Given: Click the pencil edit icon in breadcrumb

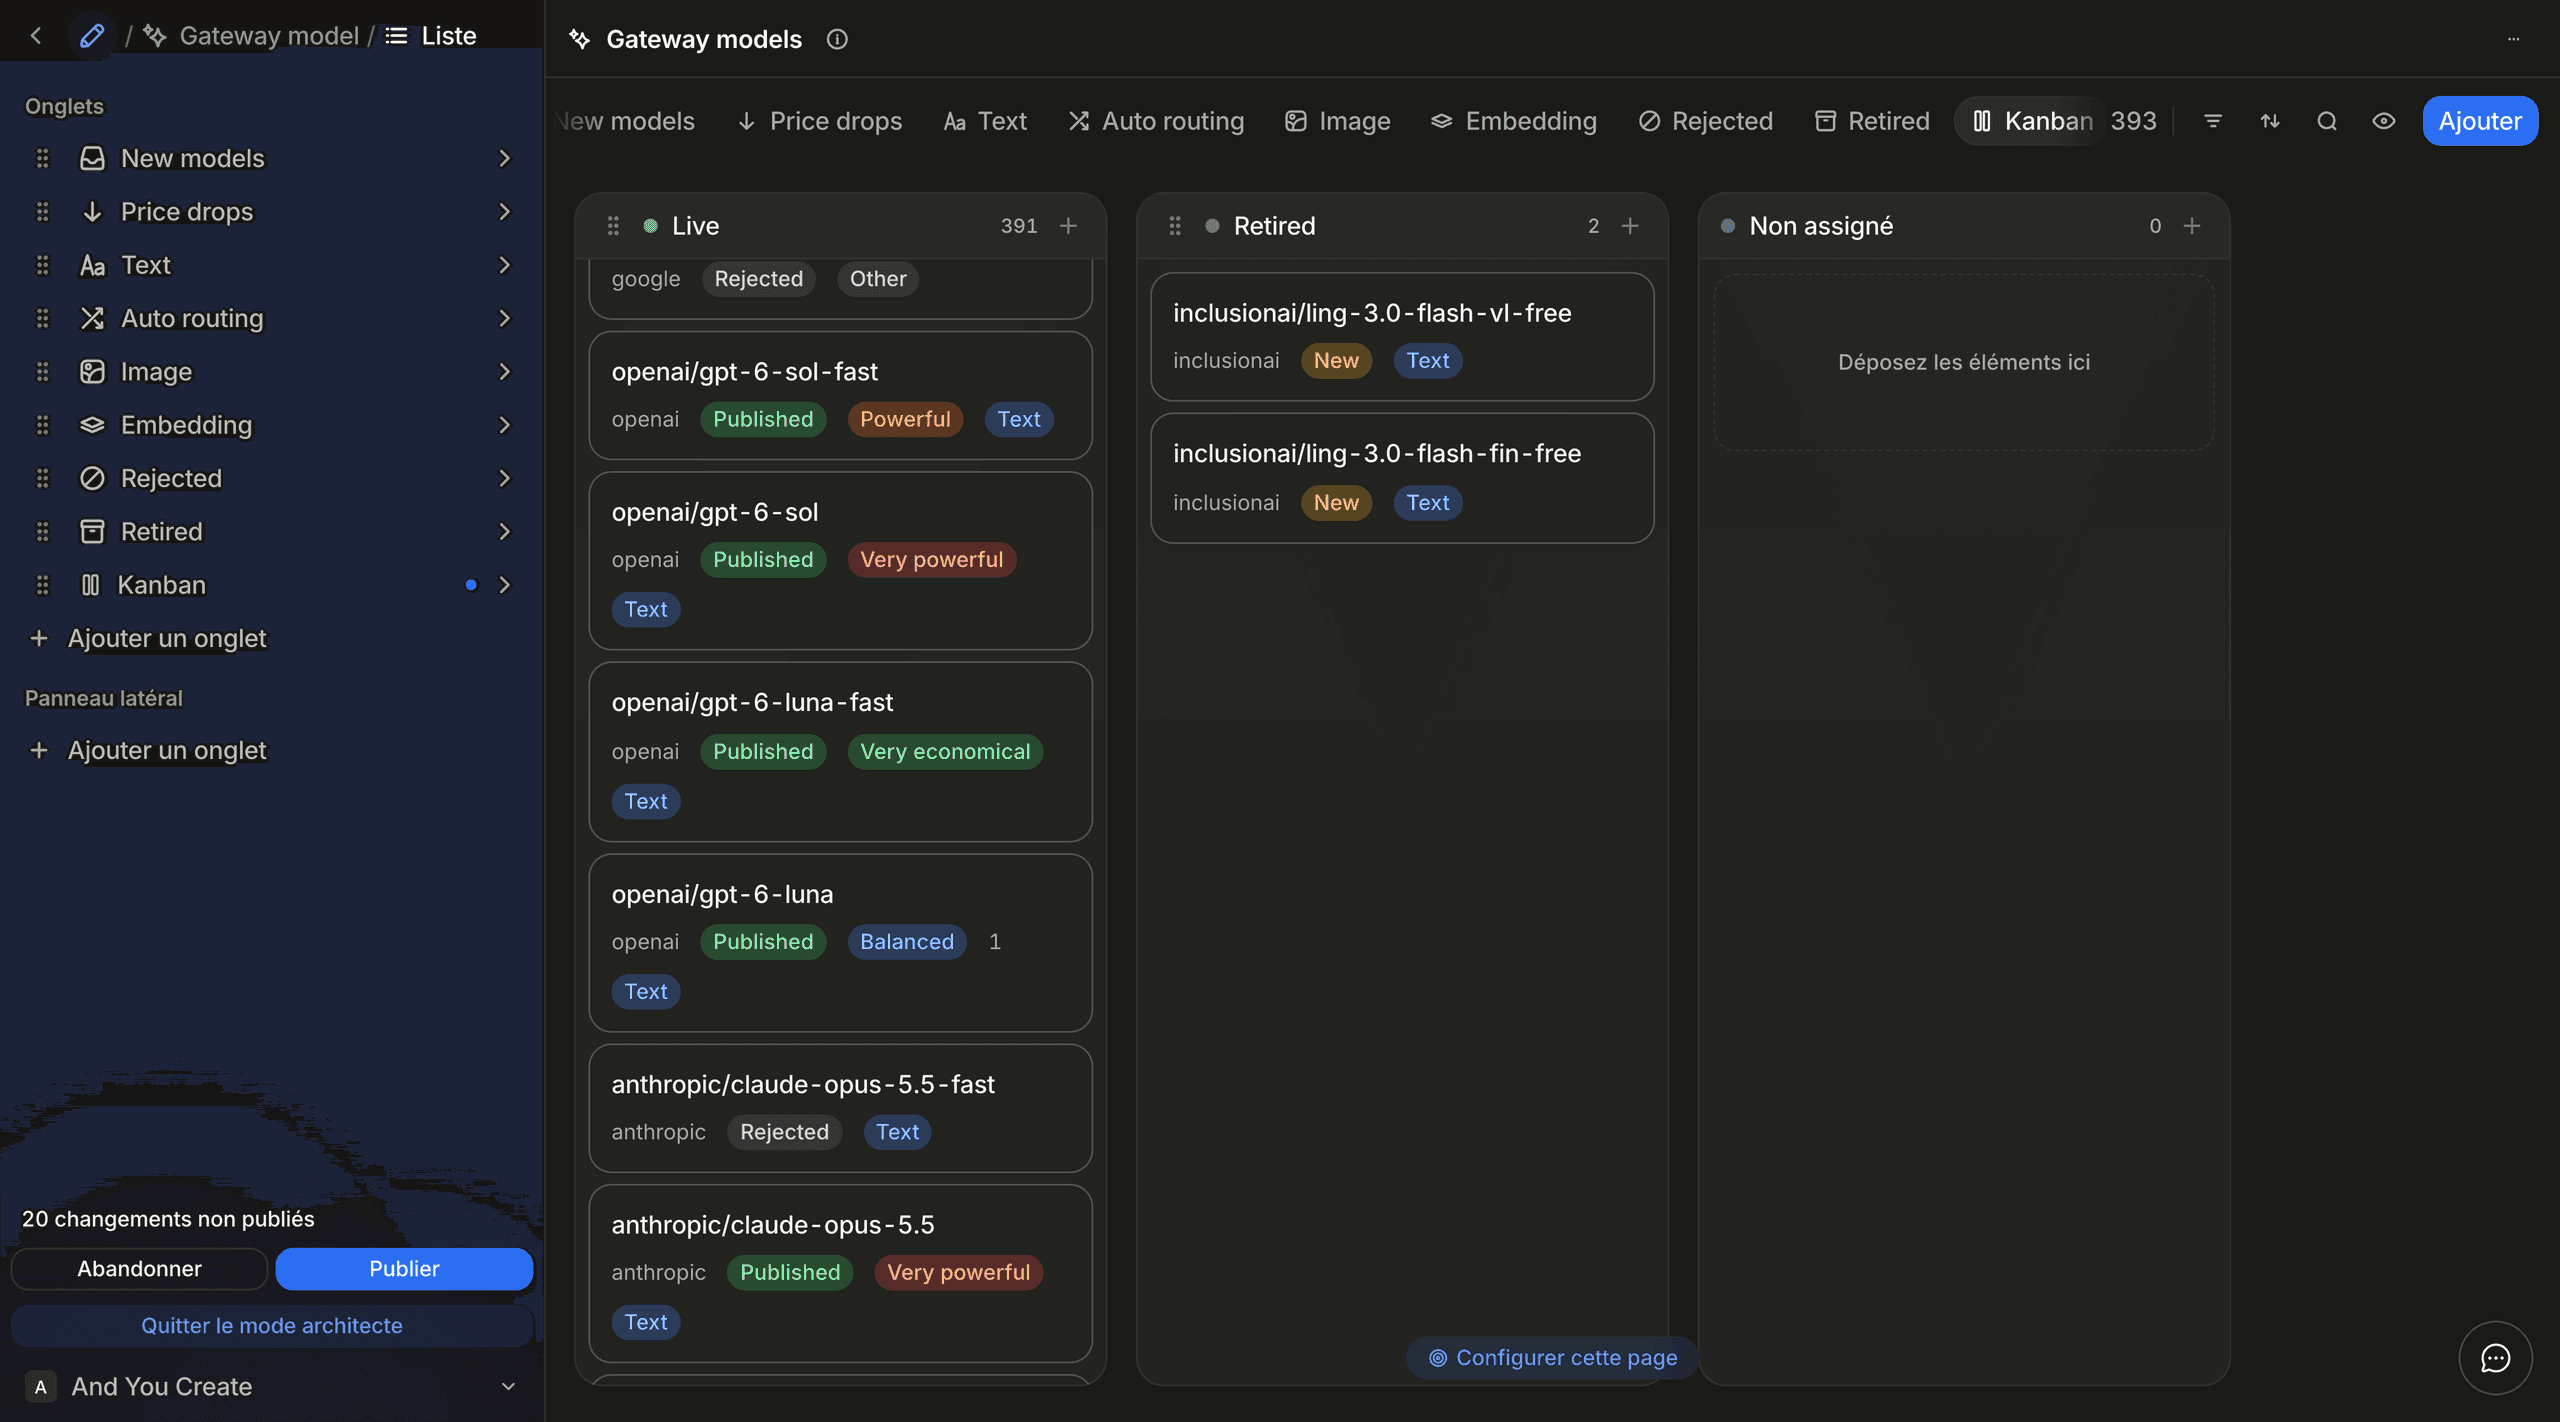Looking at the screenshot, I should [x=92, y=36].
